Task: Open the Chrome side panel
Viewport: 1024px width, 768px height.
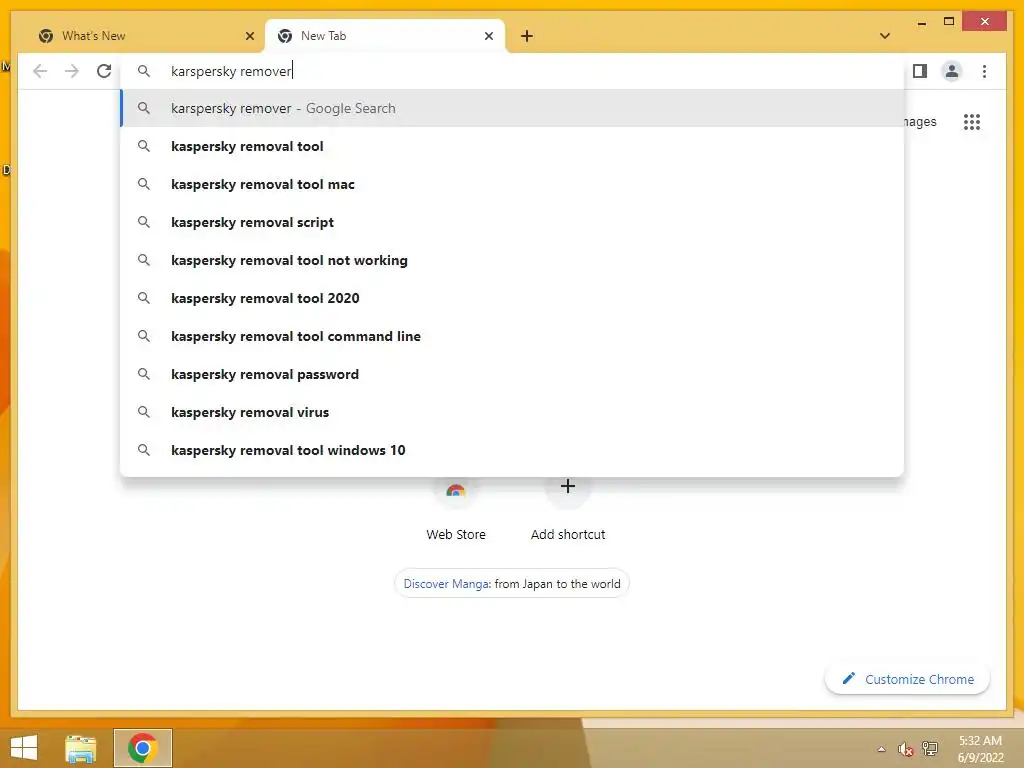Action: (920, 71)
